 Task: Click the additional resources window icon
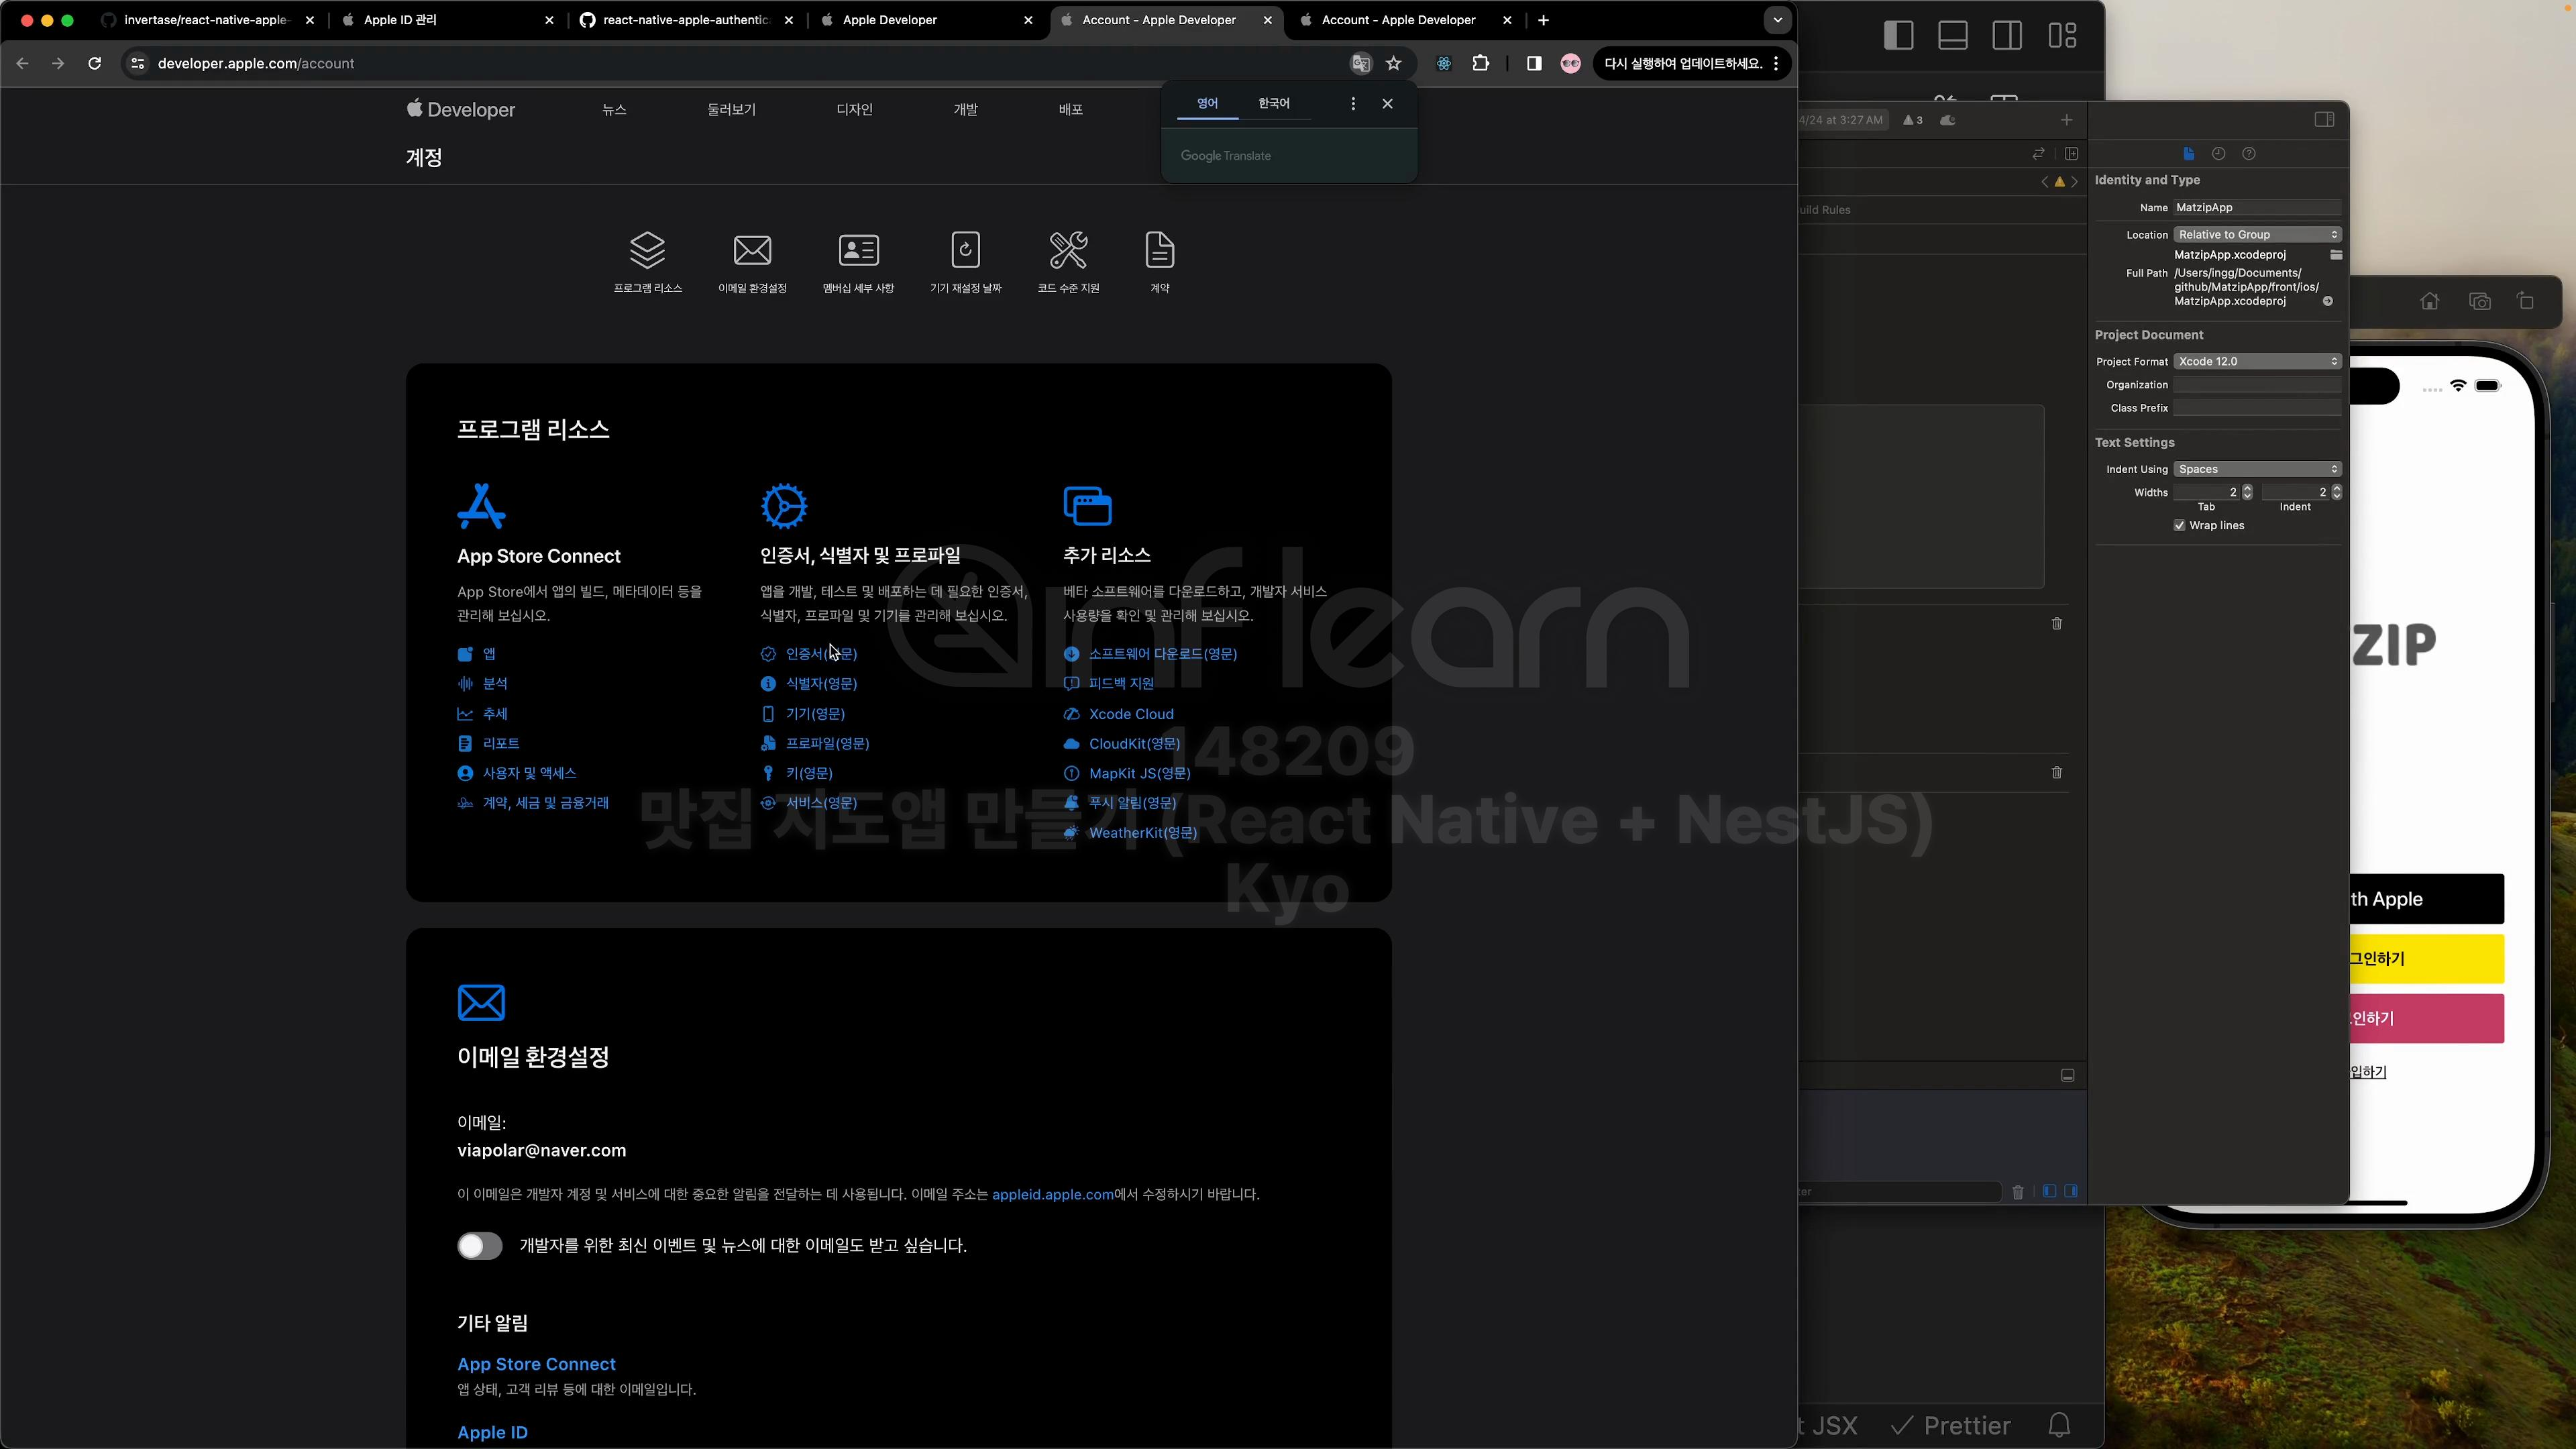click(1087, 505)
